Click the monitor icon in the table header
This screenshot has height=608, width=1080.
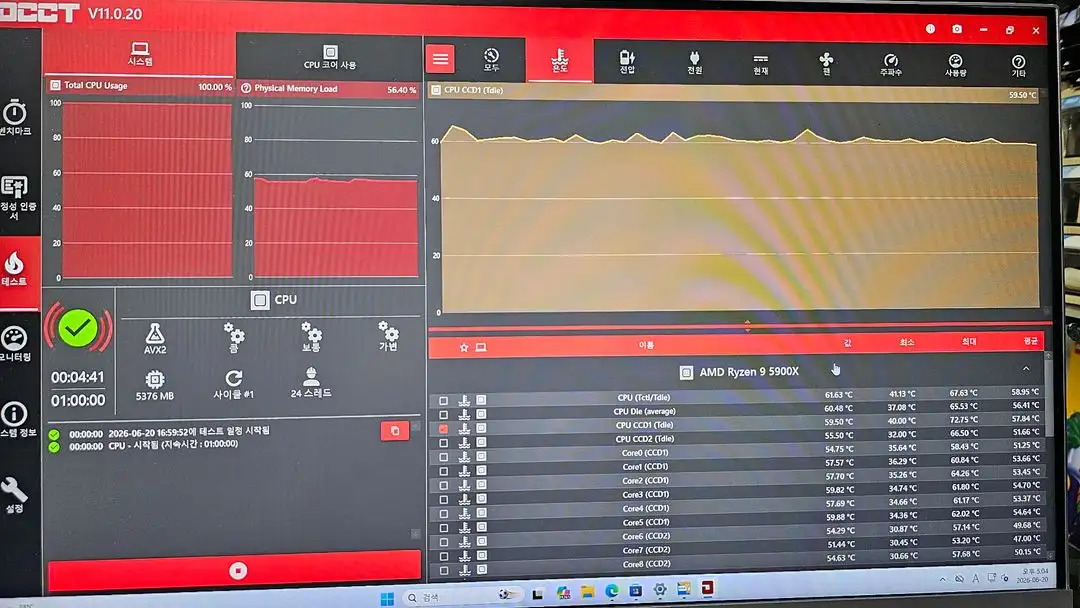[481, 347]
